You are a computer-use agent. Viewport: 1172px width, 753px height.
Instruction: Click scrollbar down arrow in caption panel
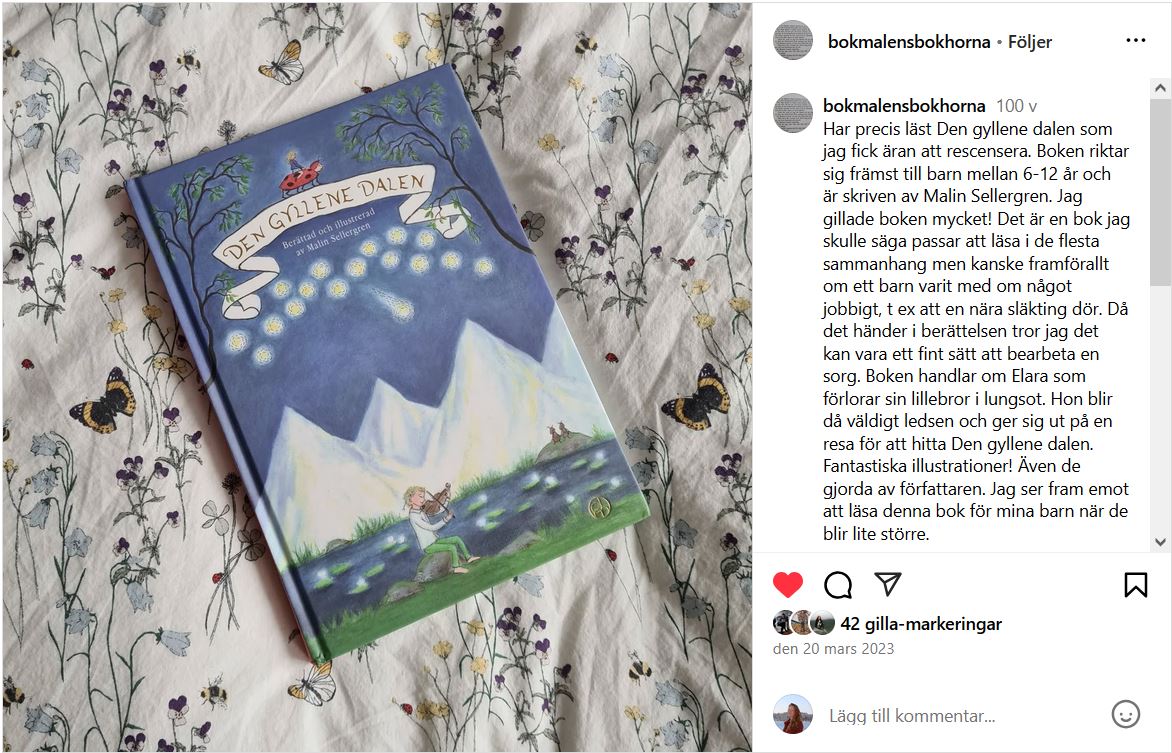[x=1160, y=542]
